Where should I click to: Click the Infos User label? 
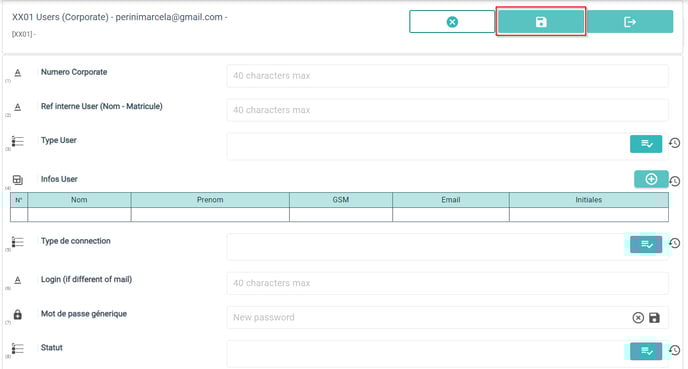(59, 179)
